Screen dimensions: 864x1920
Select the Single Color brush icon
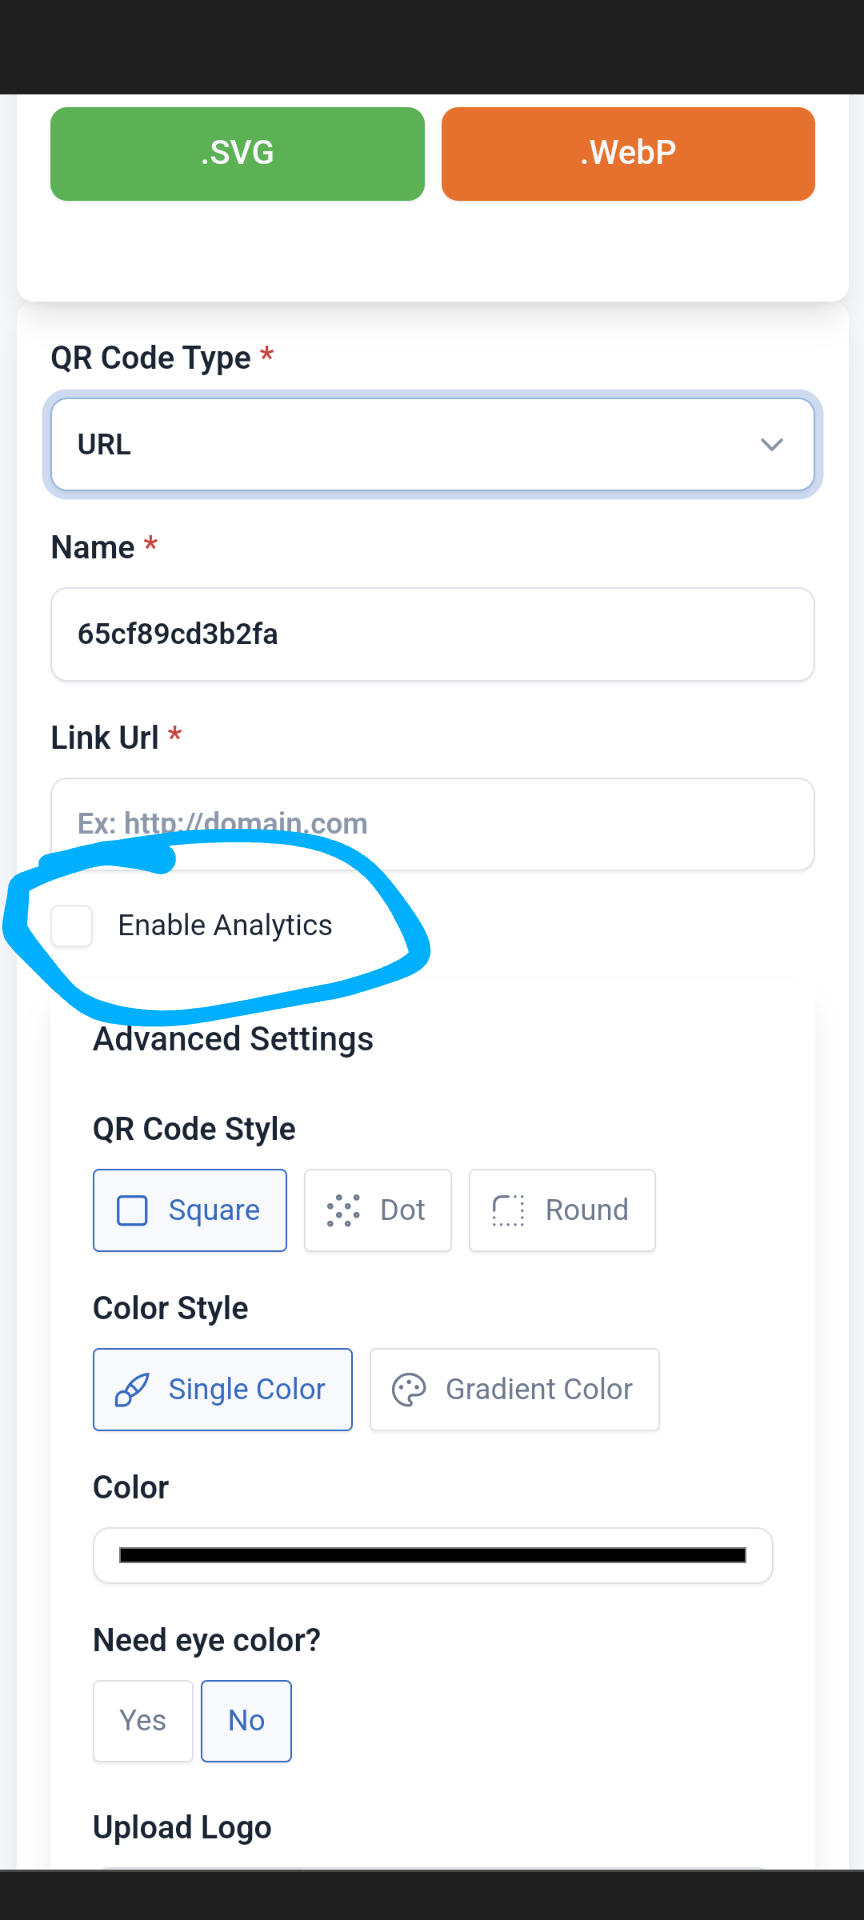pyautogui.click(x=132, y=1389)
